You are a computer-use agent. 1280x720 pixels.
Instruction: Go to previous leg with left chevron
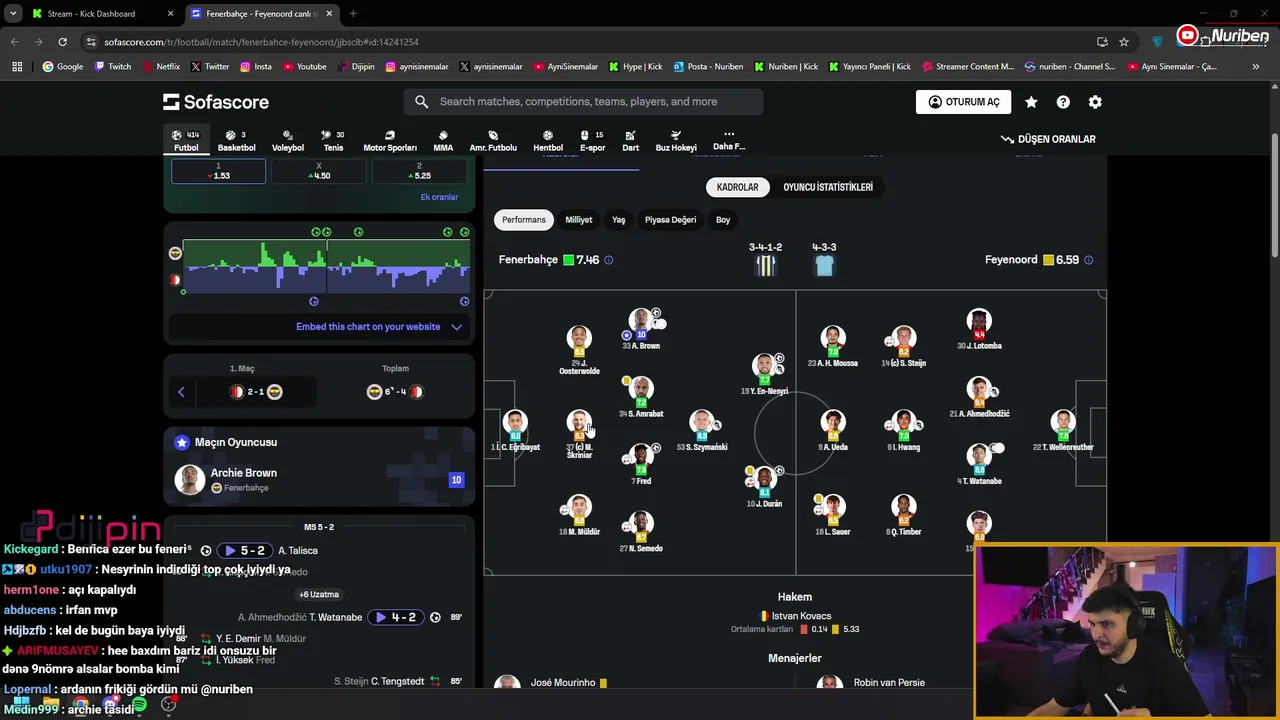tap(181, 392)
